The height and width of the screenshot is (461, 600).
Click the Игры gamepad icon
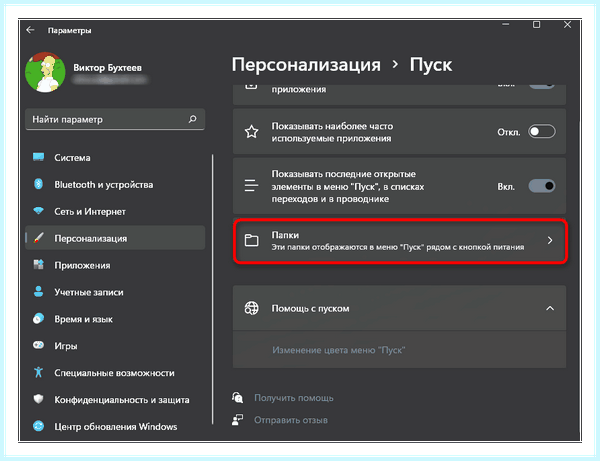coord(38,345)
